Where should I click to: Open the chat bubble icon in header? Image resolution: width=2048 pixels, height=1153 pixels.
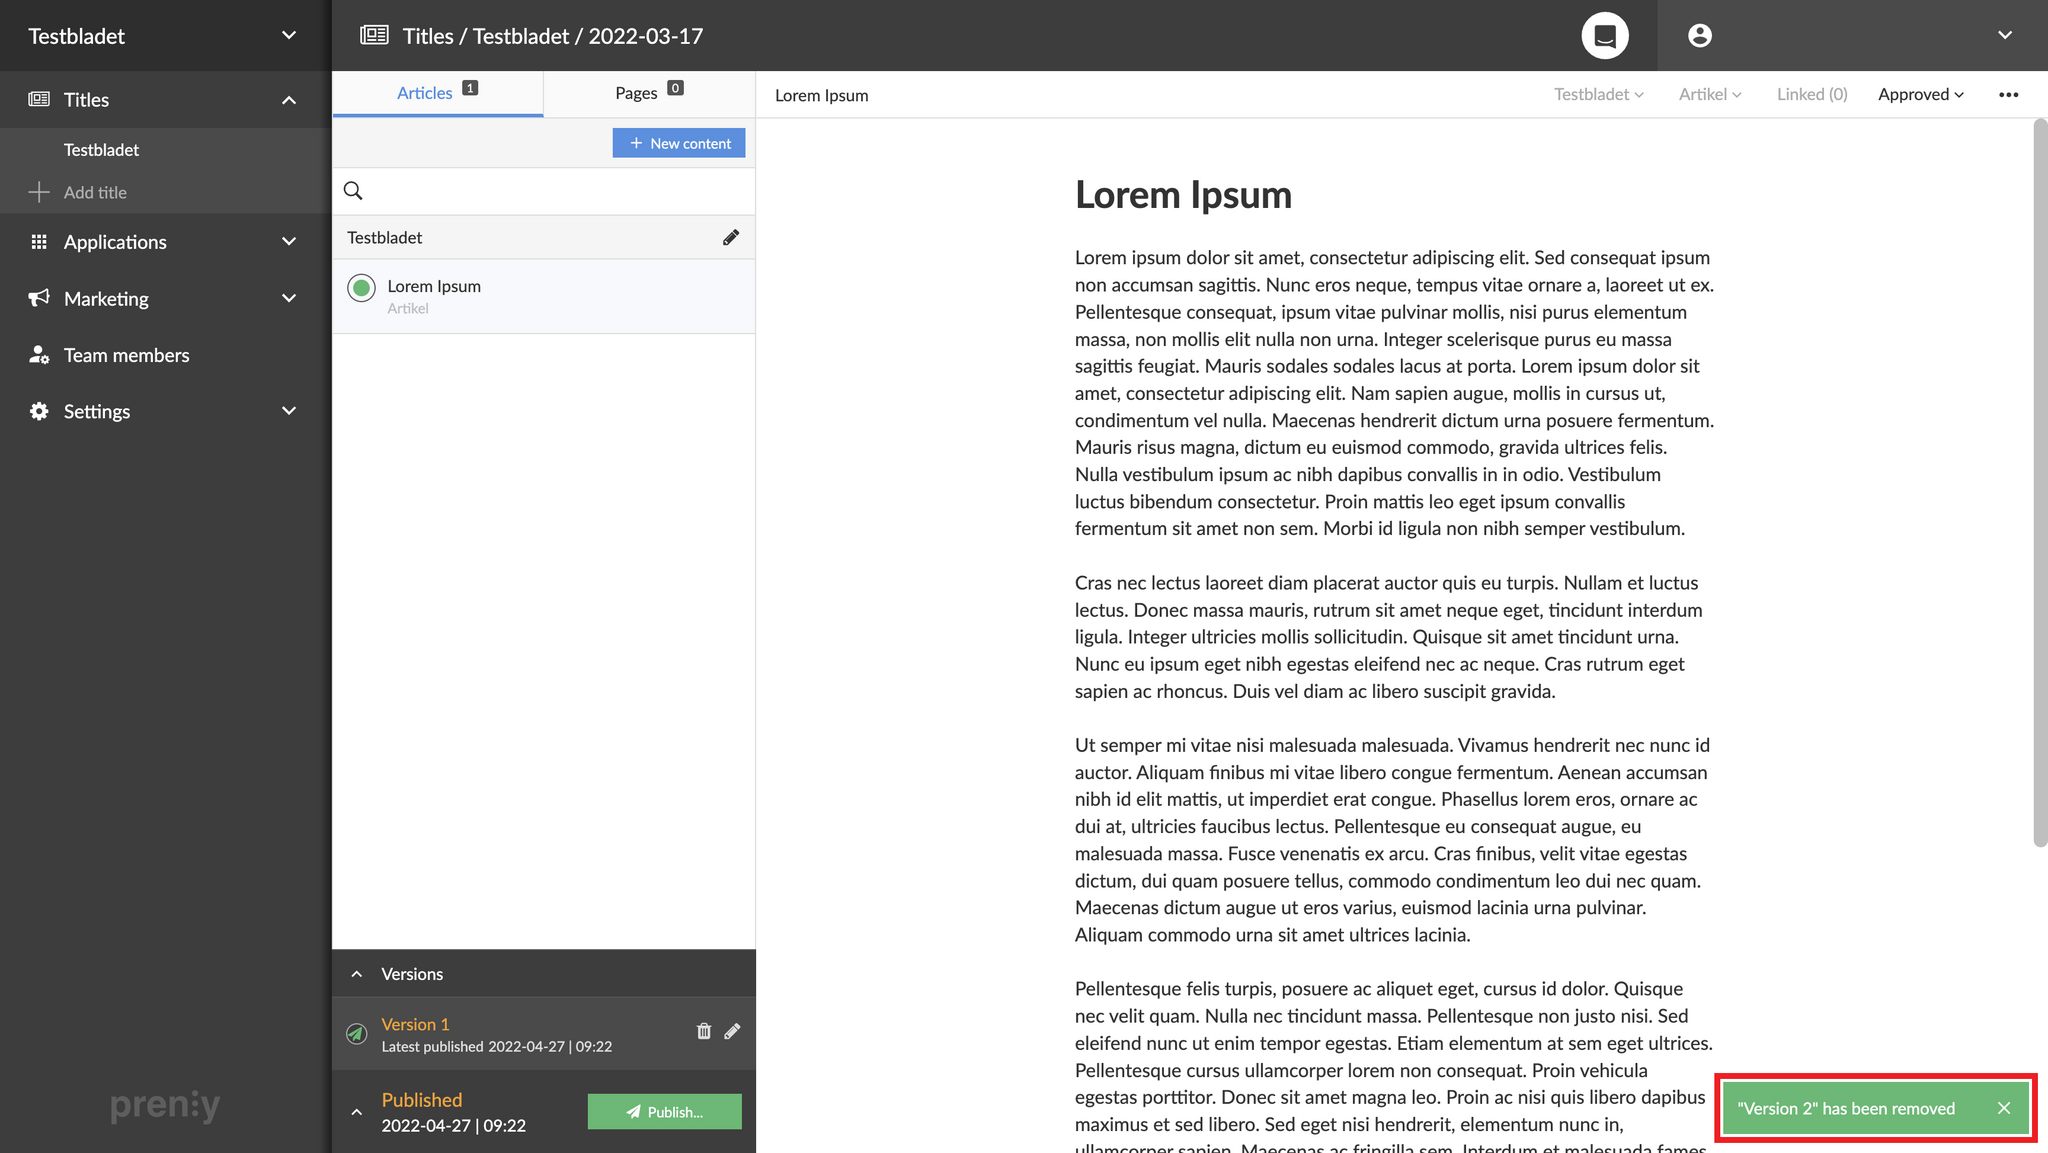1604,36
